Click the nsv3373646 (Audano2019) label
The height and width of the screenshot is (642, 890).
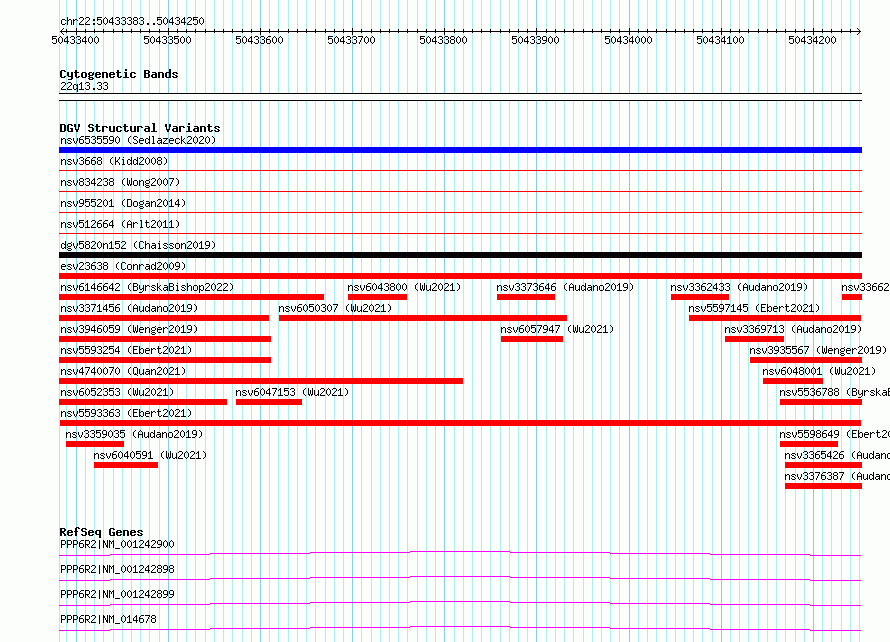click(x=565, y=287)
